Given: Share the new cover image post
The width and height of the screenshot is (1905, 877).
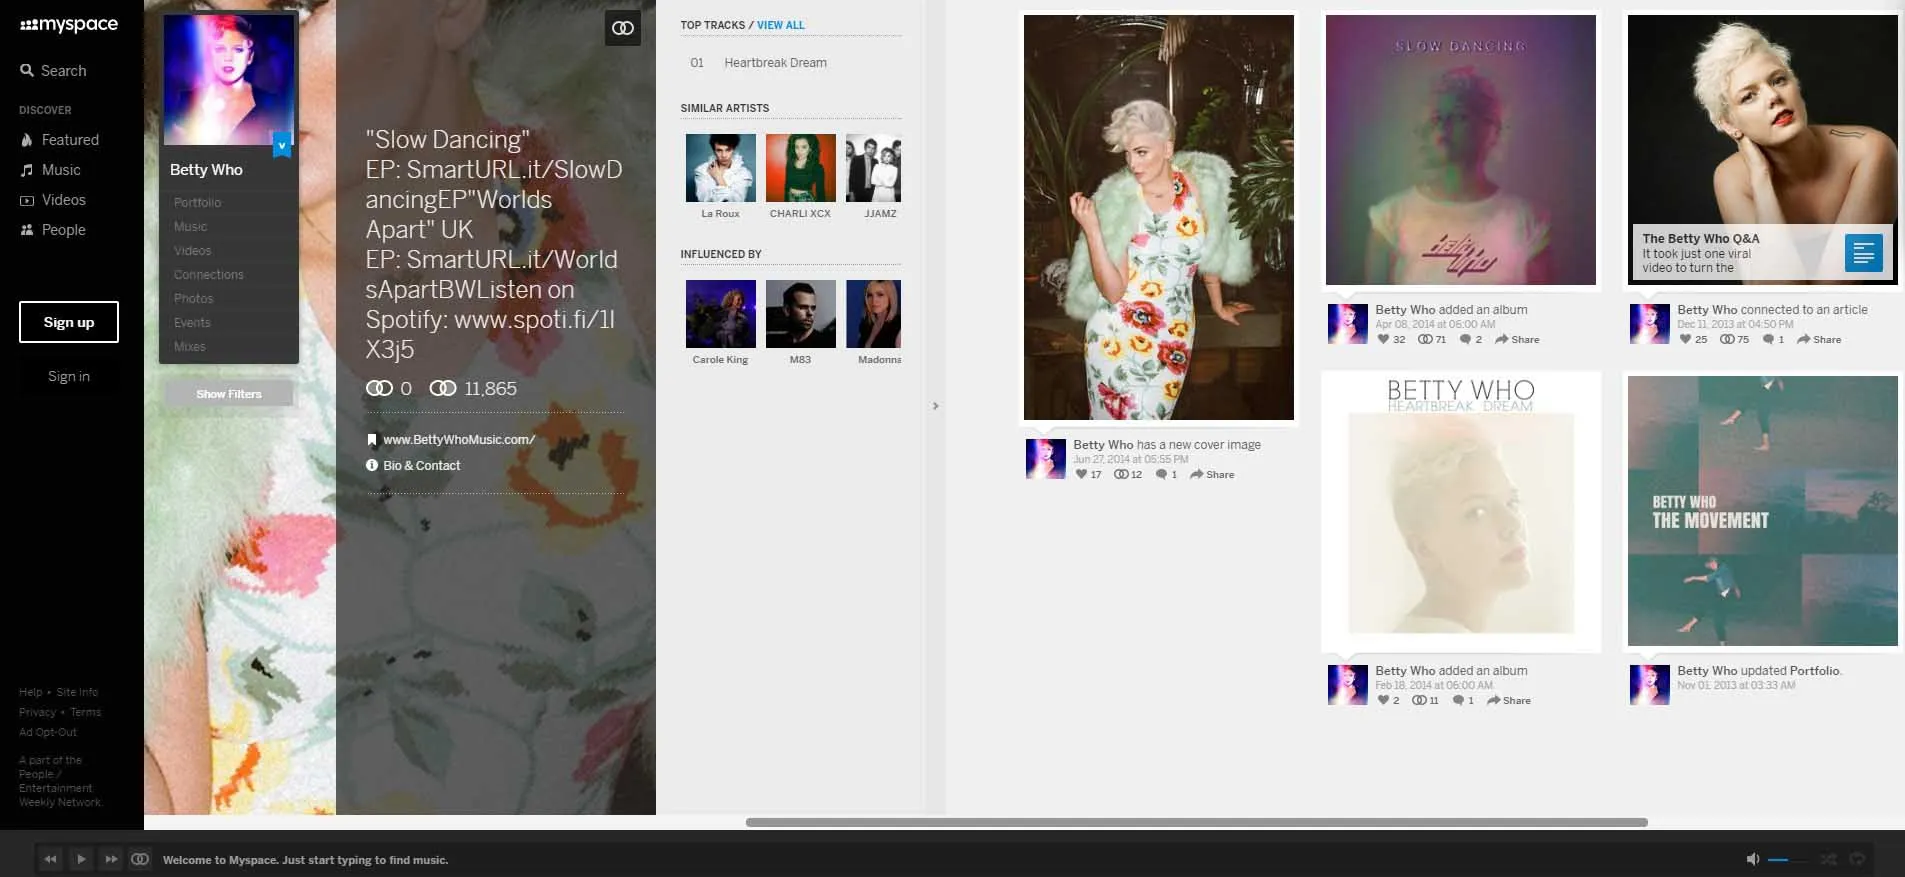Looking at the screenshot, I should (1212, 475).
